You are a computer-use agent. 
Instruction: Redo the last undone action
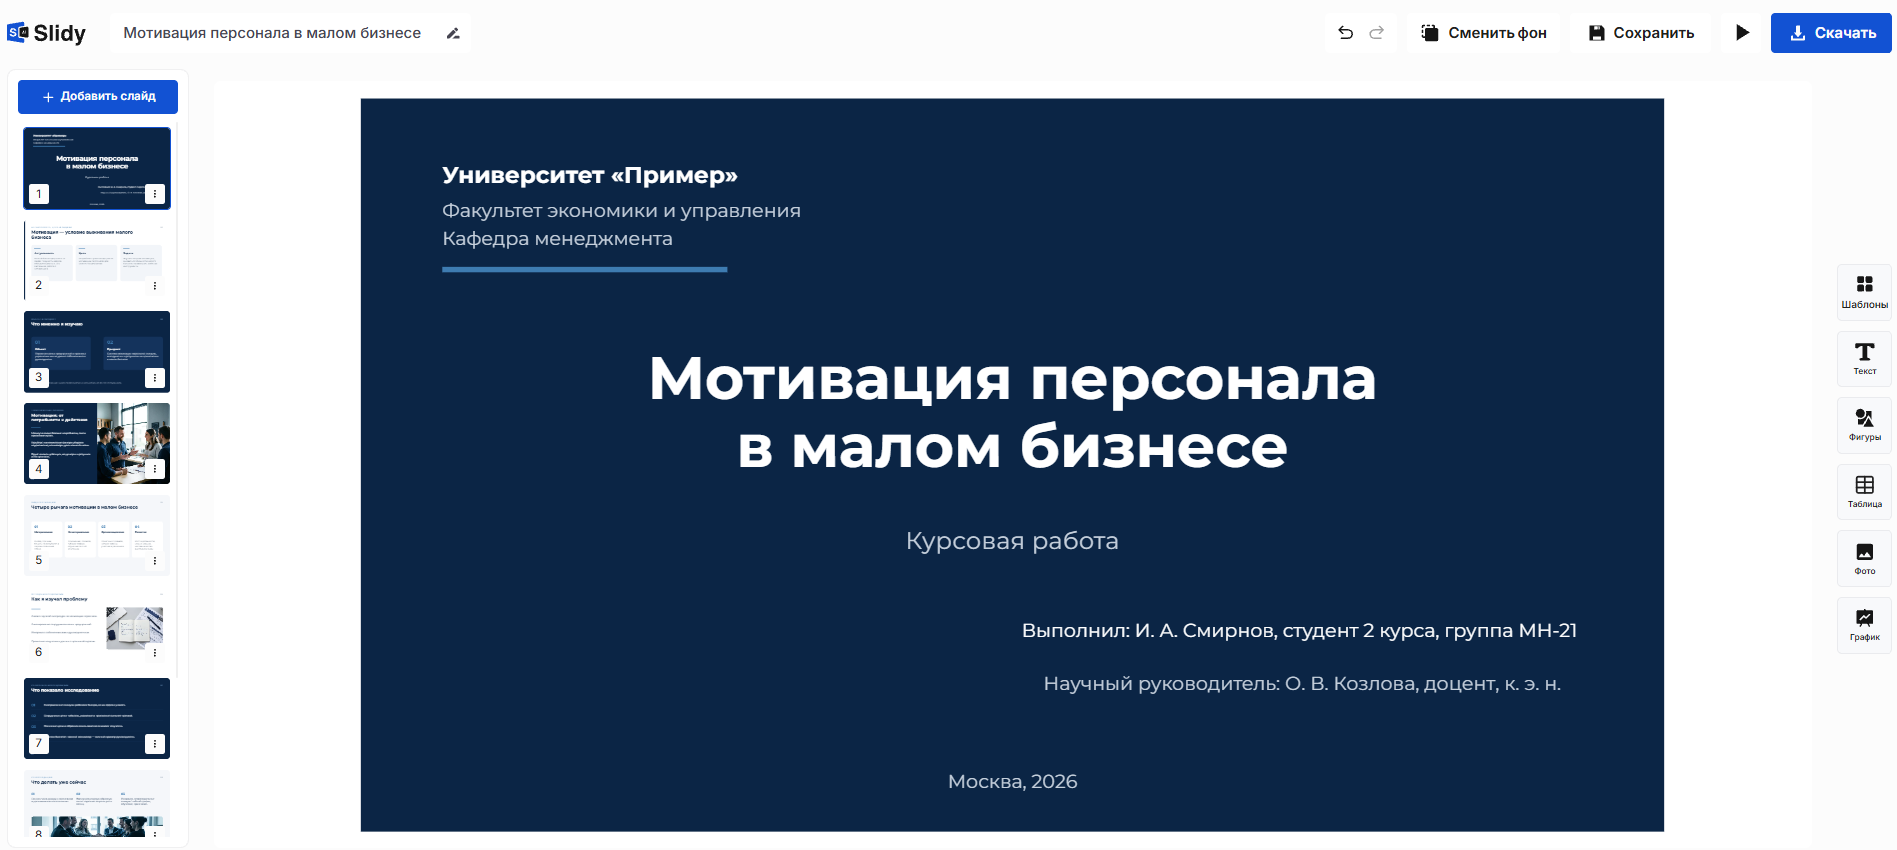coord(1377,33)
